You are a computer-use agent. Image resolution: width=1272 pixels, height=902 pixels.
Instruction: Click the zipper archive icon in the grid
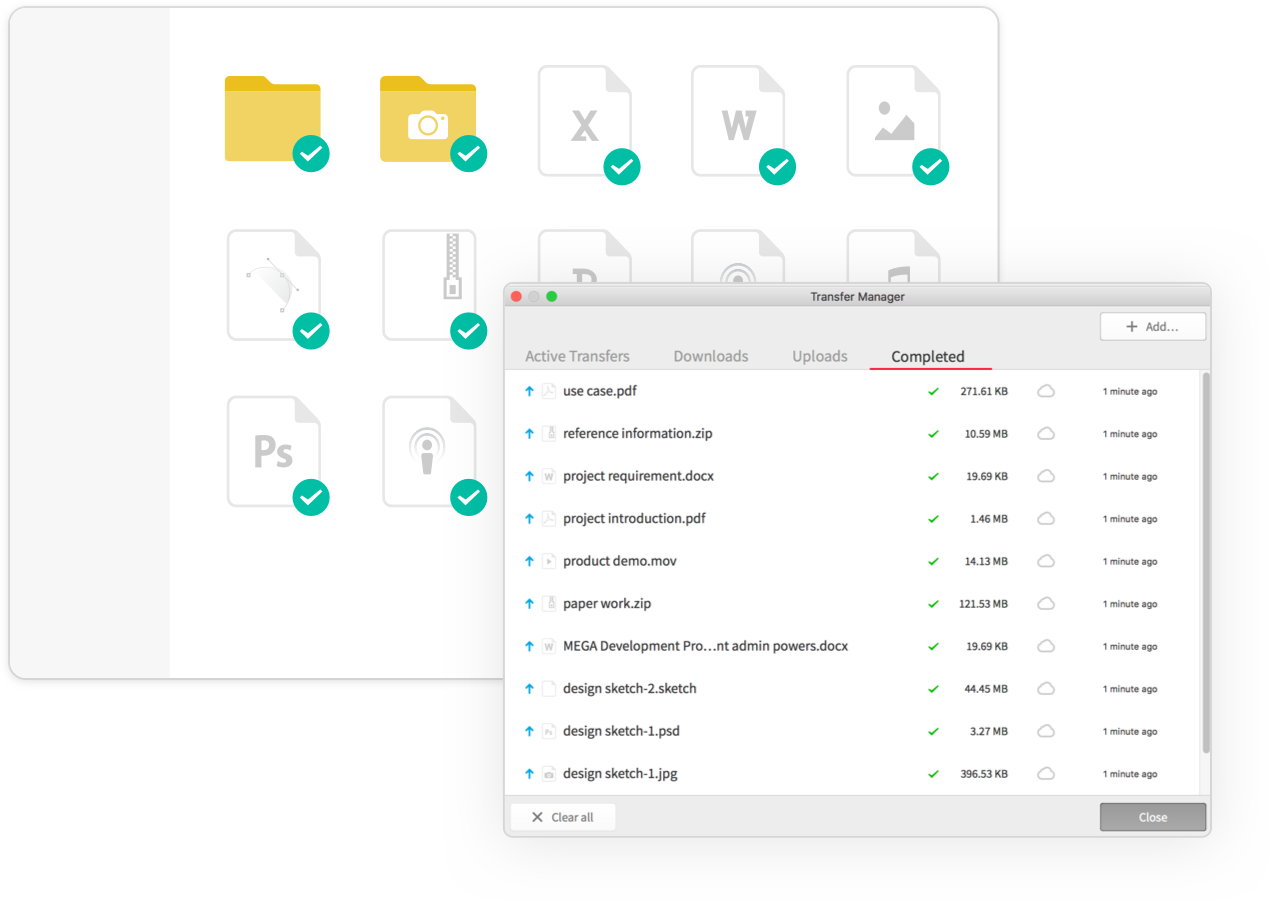[428, 284]
